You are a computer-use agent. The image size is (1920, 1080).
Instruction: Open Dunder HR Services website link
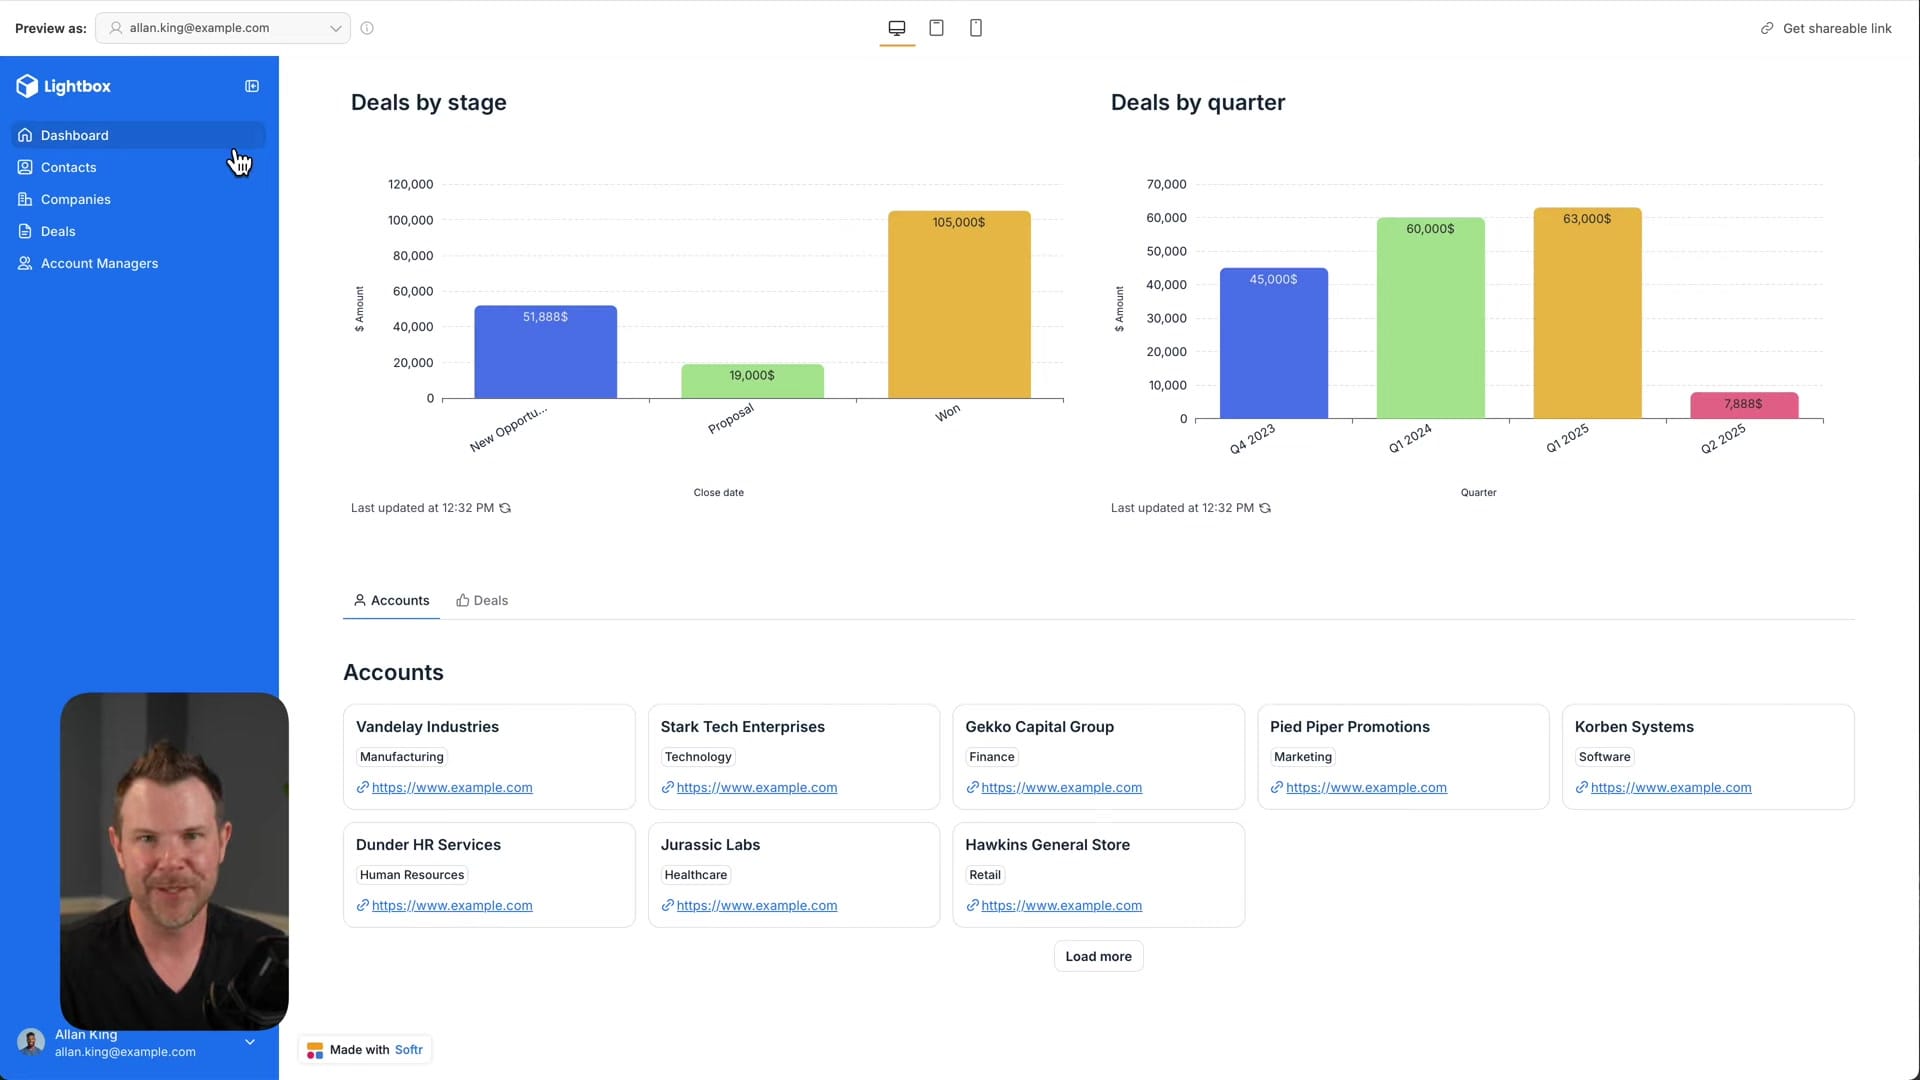pos(451,905)
